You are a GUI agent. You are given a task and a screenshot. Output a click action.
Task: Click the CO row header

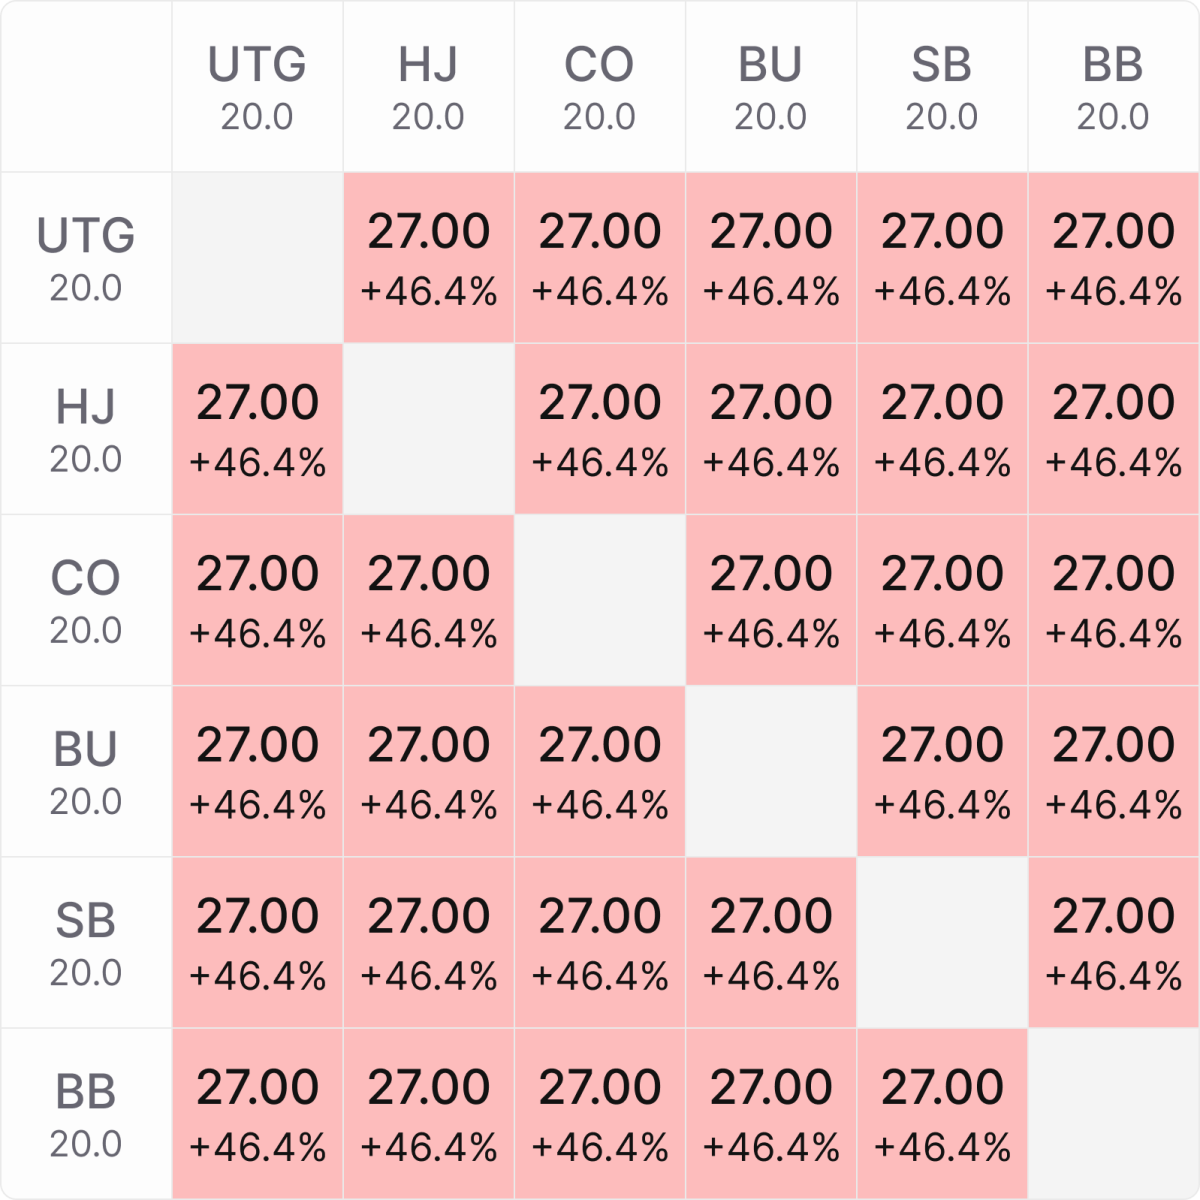(86, 599)
